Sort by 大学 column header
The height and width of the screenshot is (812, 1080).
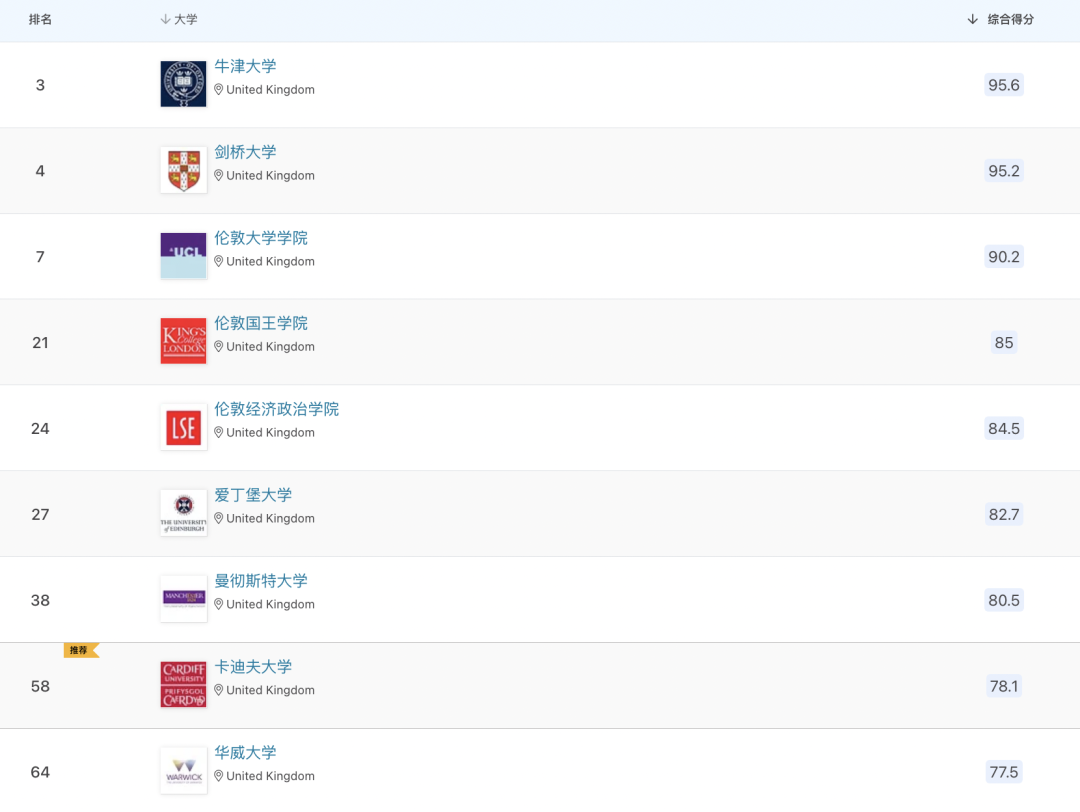point(178,19)
